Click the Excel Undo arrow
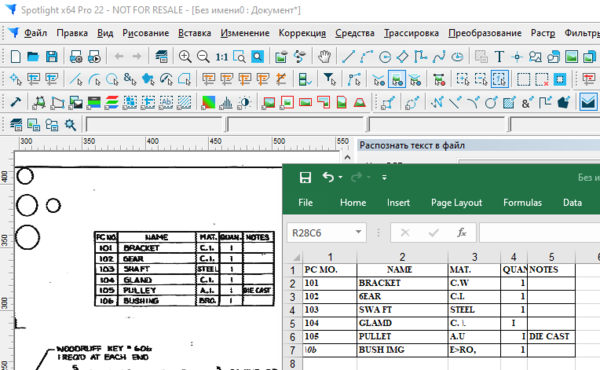This screenshot has width=600, height=370. [x=328, y=177]
